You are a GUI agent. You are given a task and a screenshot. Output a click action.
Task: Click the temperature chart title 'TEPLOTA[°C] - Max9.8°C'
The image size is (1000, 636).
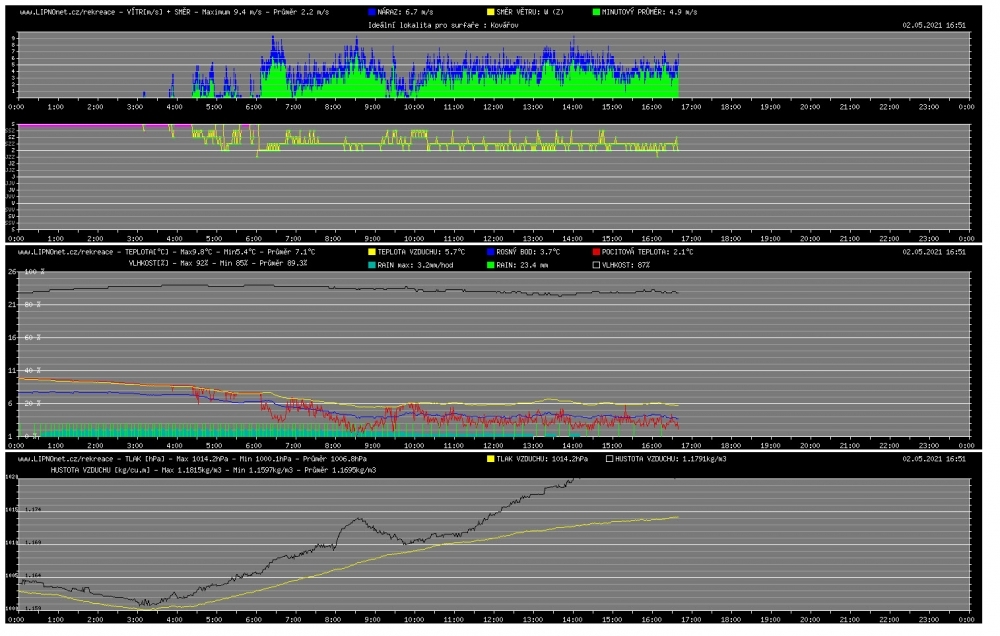170,252
